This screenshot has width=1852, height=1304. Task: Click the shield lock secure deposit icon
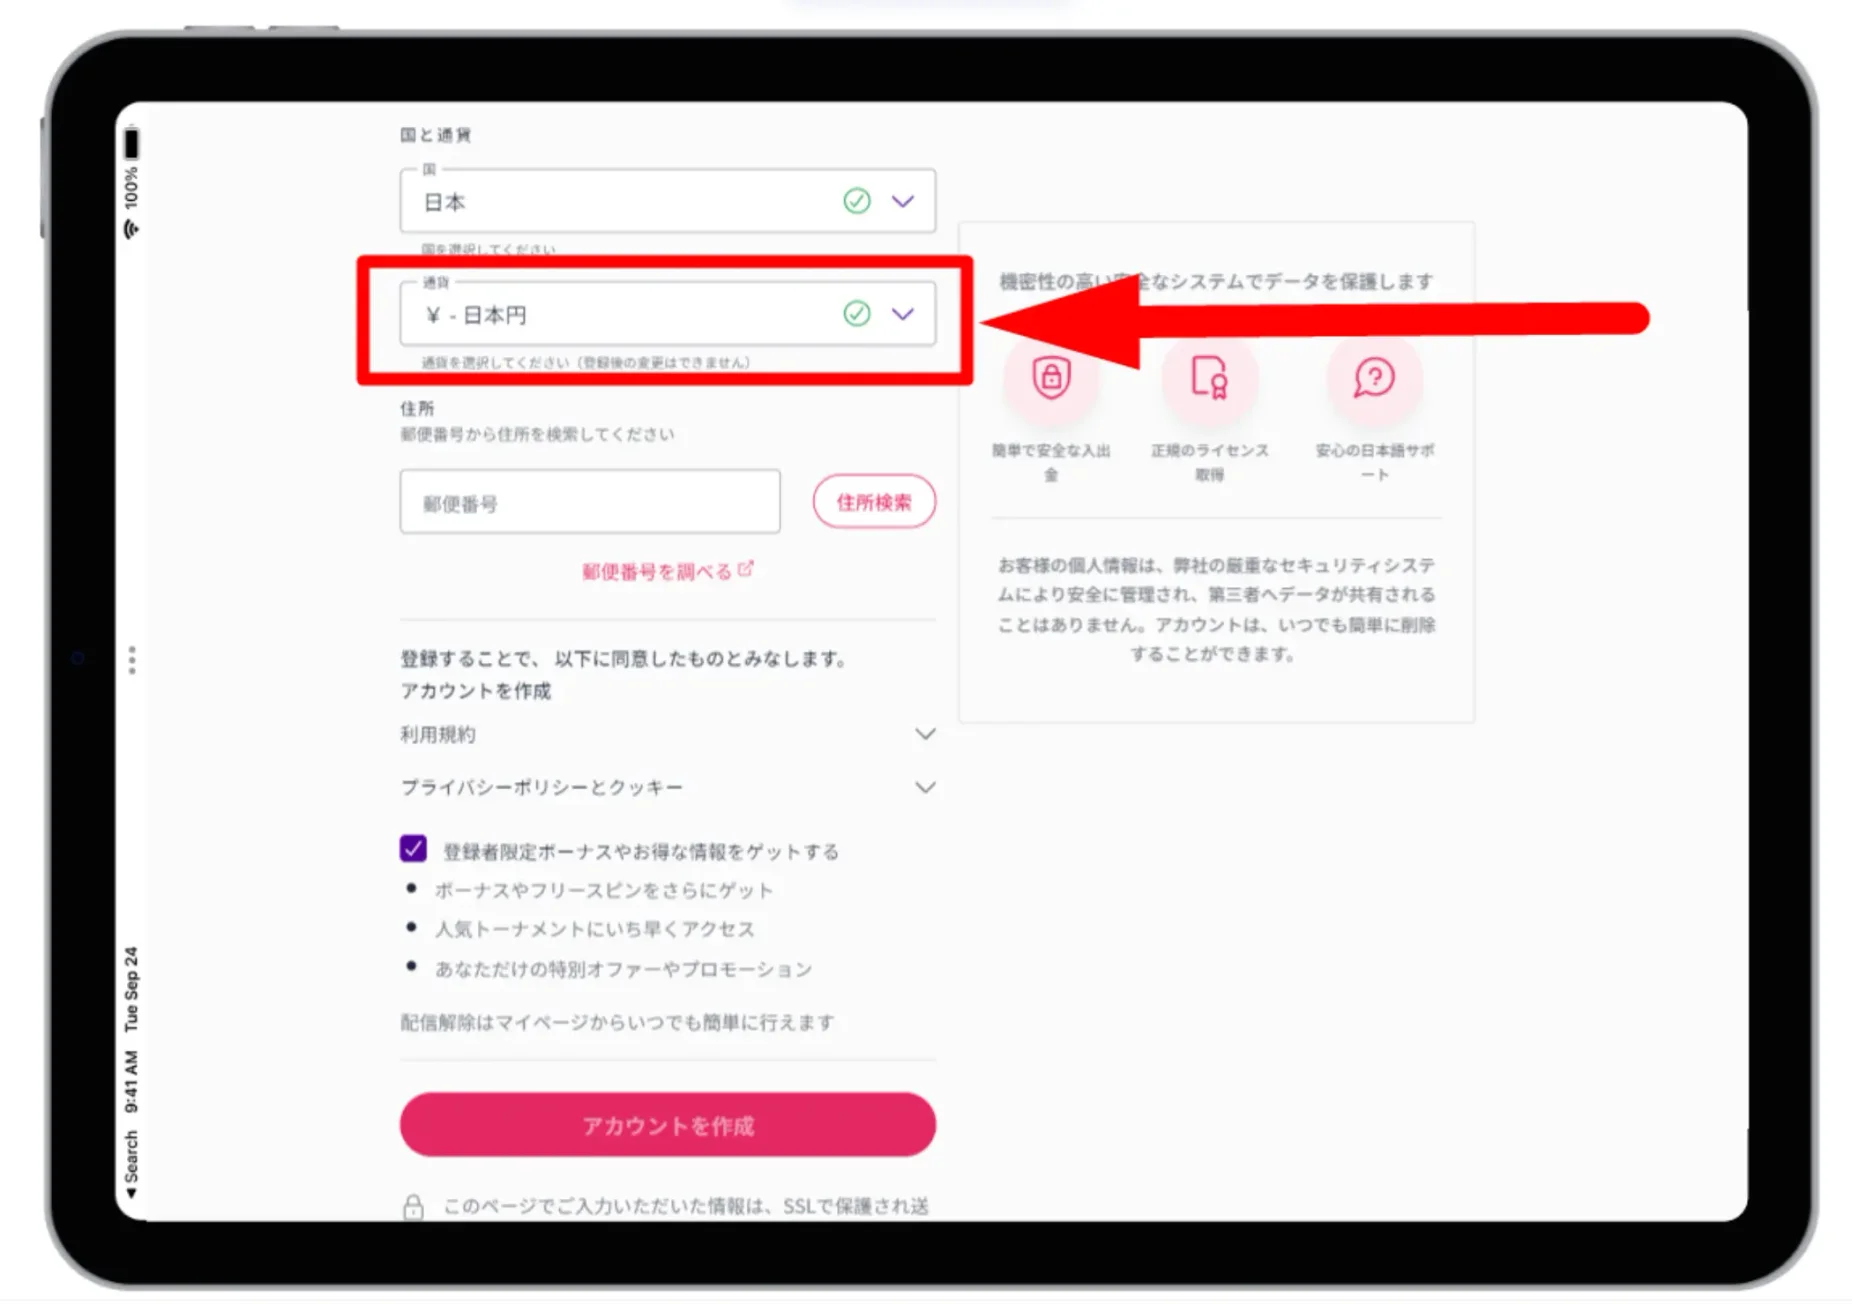(x=1050, y=378)
